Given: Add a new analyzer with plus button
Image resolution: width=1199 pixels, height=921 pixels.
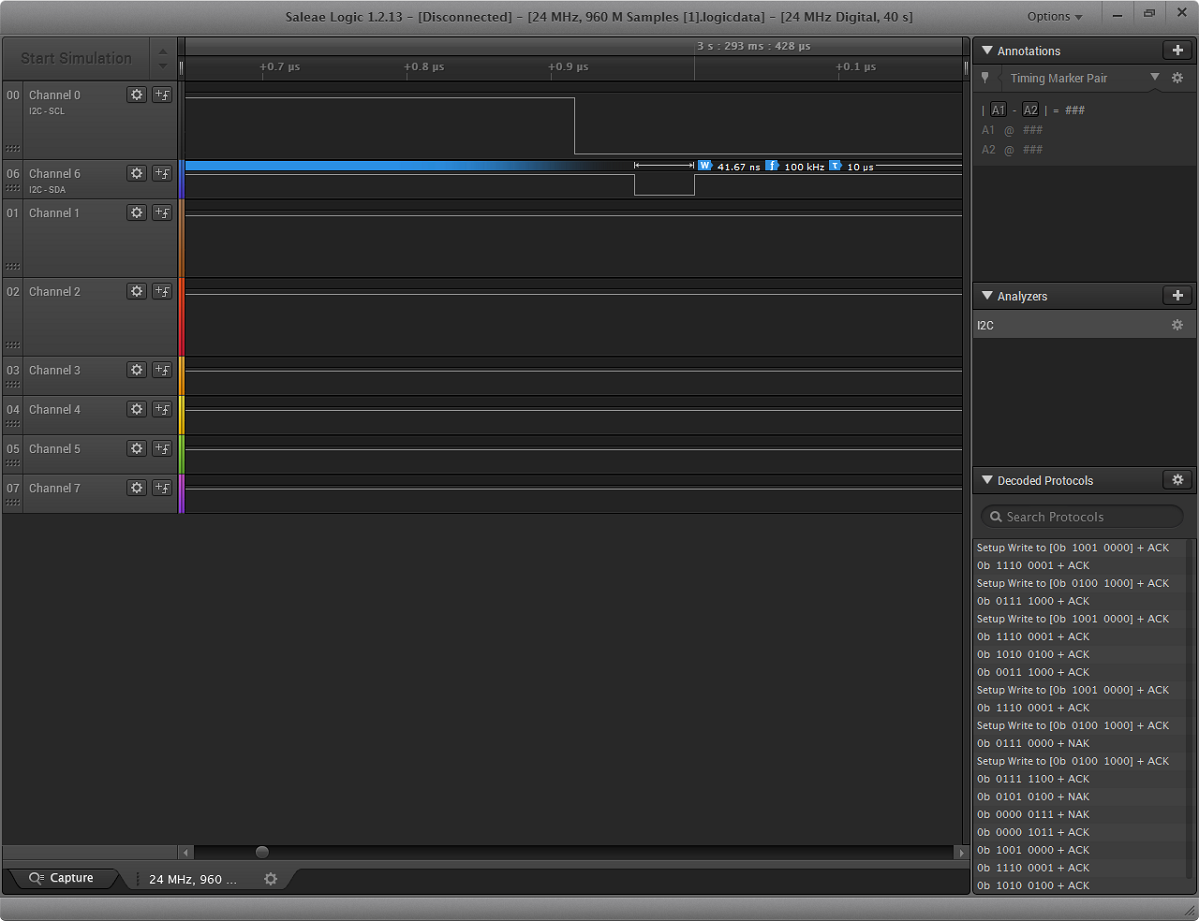Looking at the screenshot, I should click(1177, 296).
